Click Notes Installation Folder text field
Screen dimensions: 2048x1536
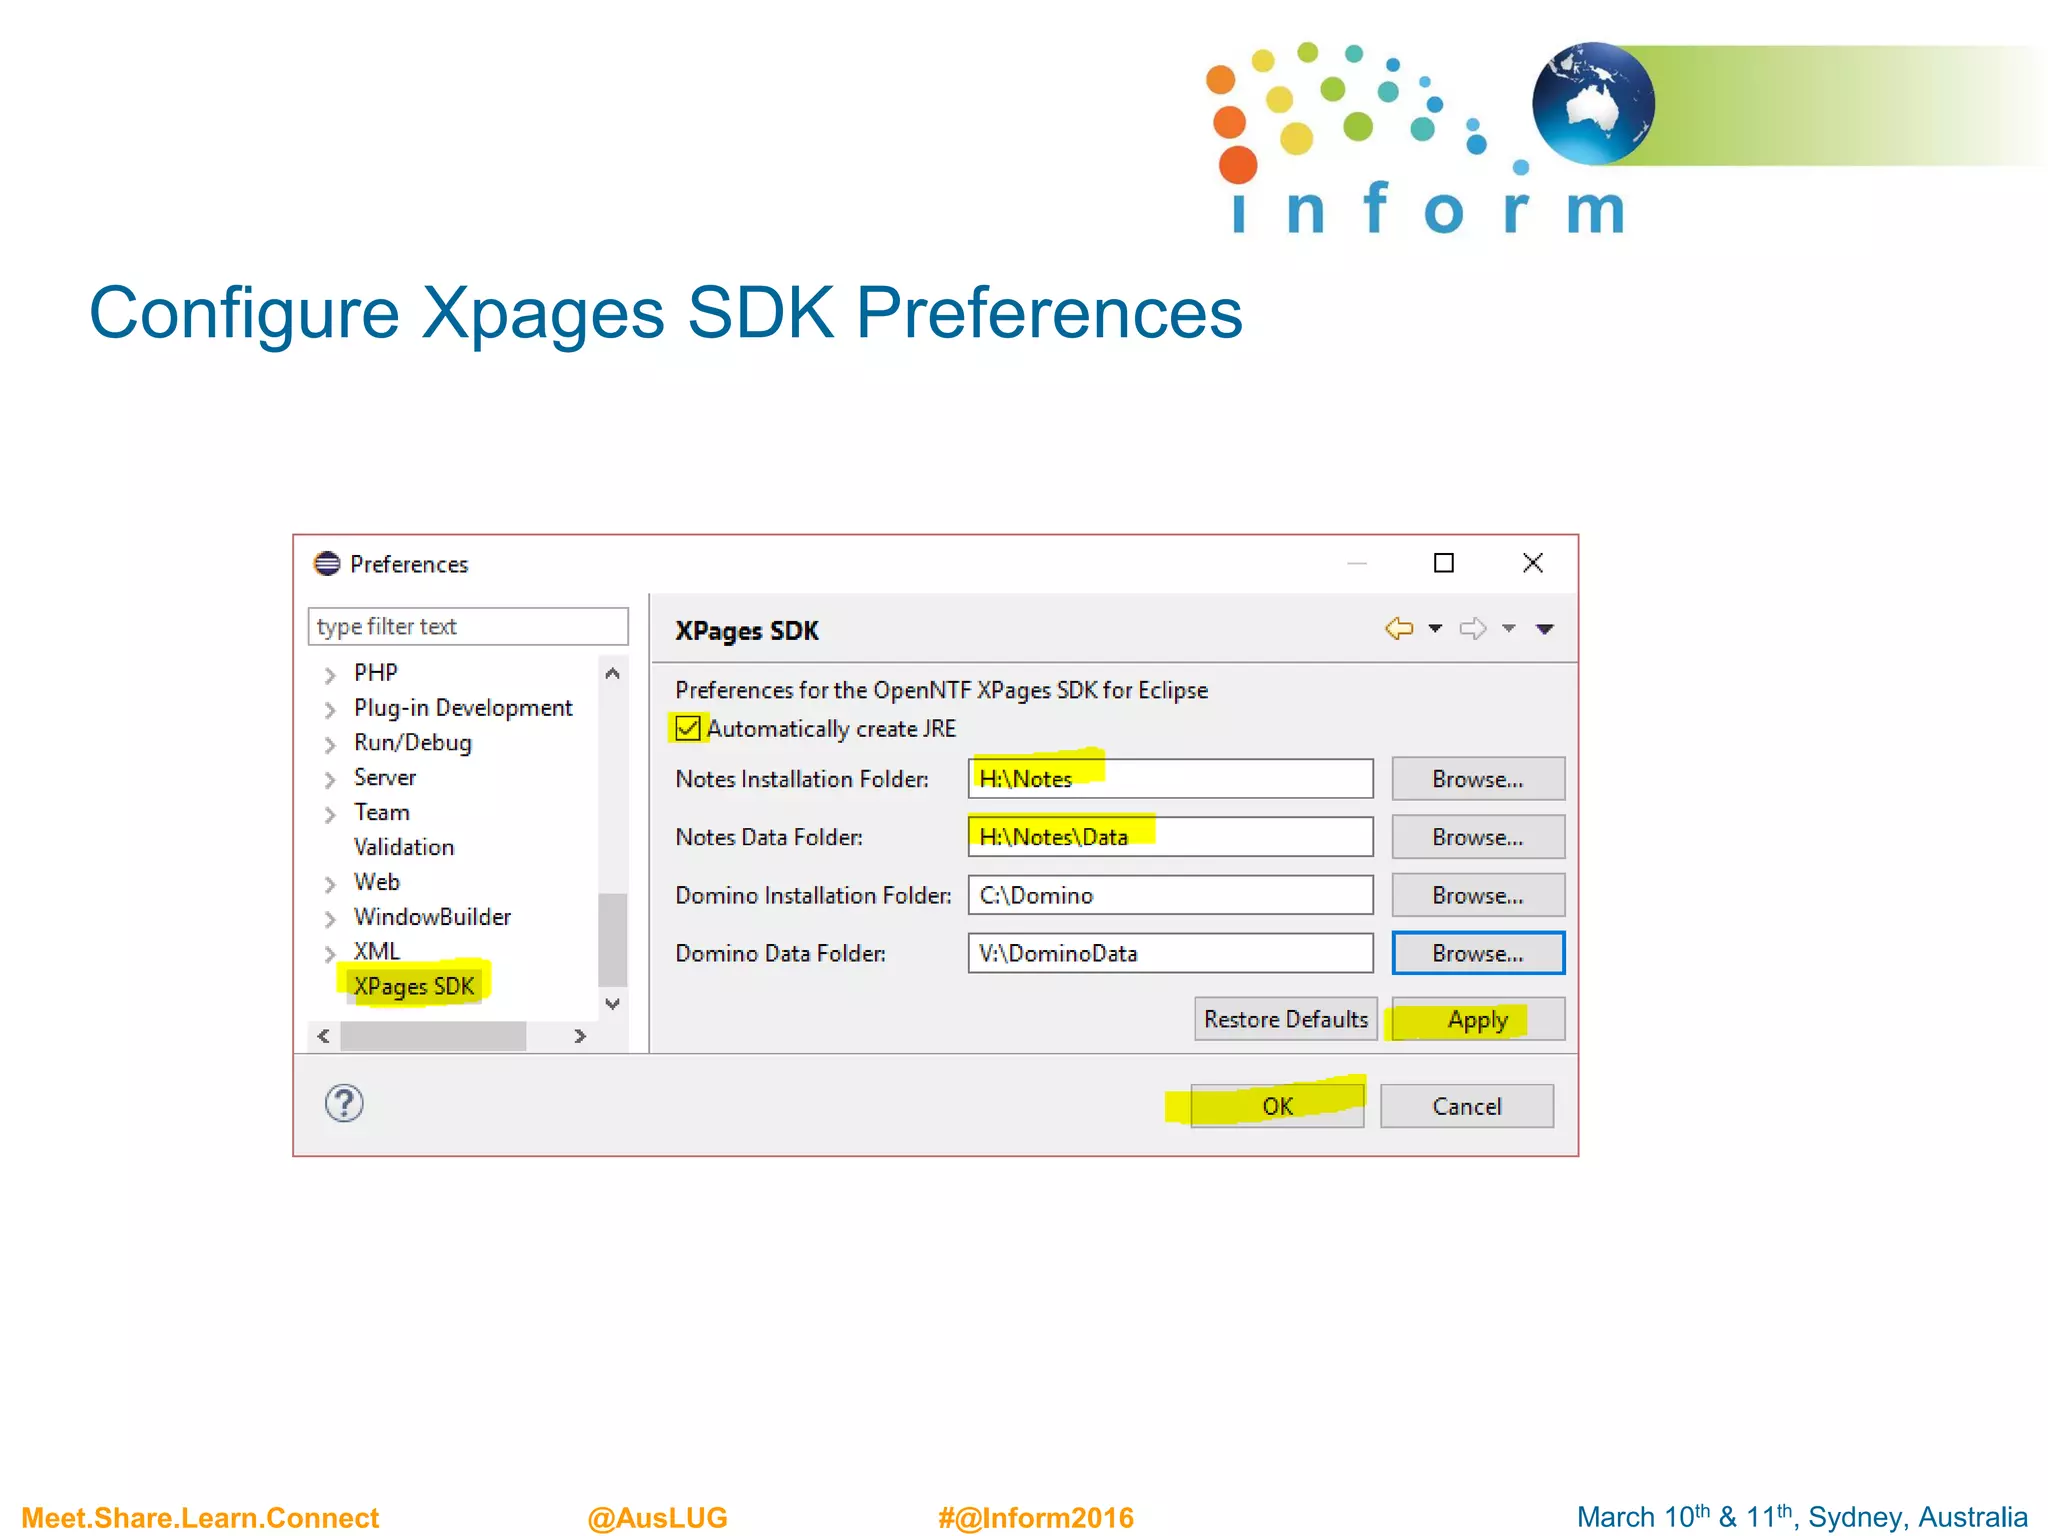pyautogui.click(x=1170, y=778)
